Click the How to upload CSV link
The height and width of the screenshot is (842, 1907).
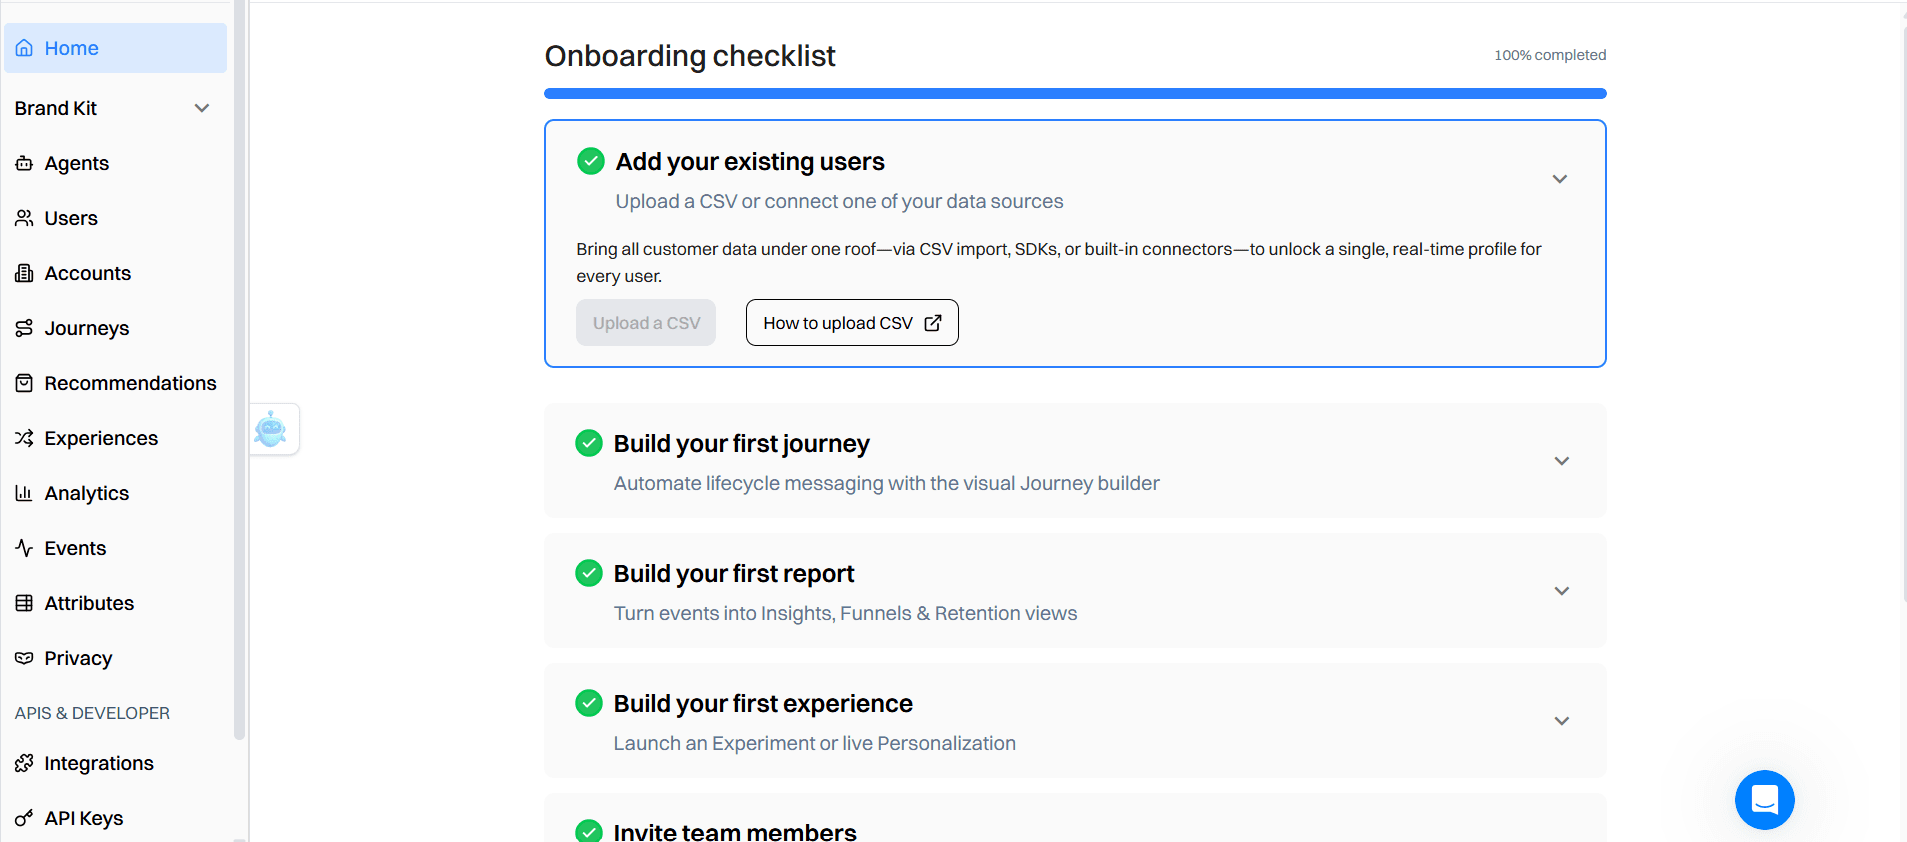click(x=851, y=322)
